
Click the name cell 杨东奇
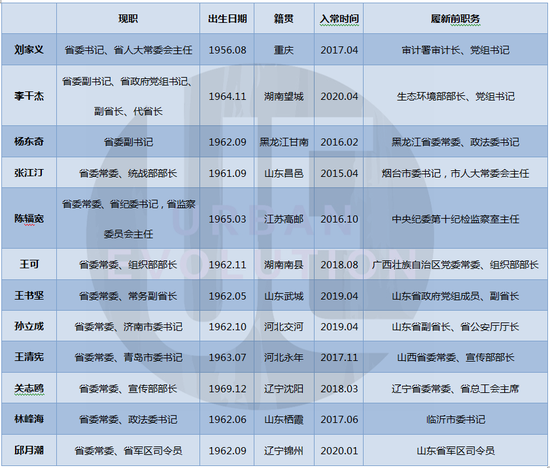pyautogui.click(x=29, y=141)
